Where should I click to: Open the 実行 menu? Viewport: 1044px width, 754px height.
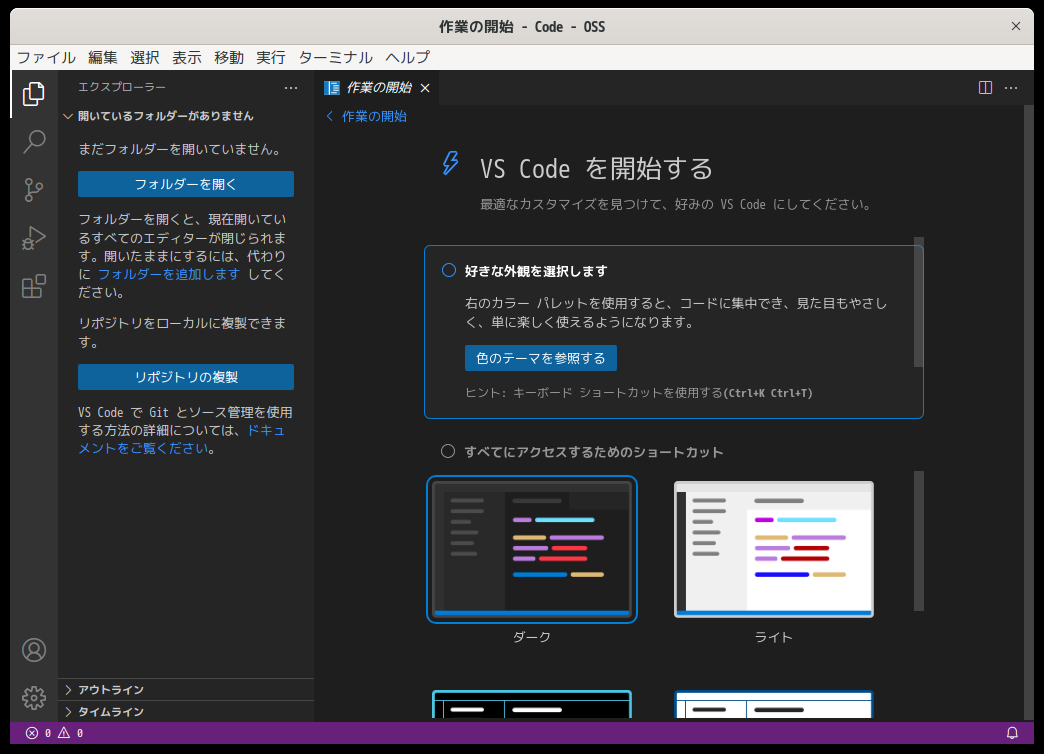[270, 57]
